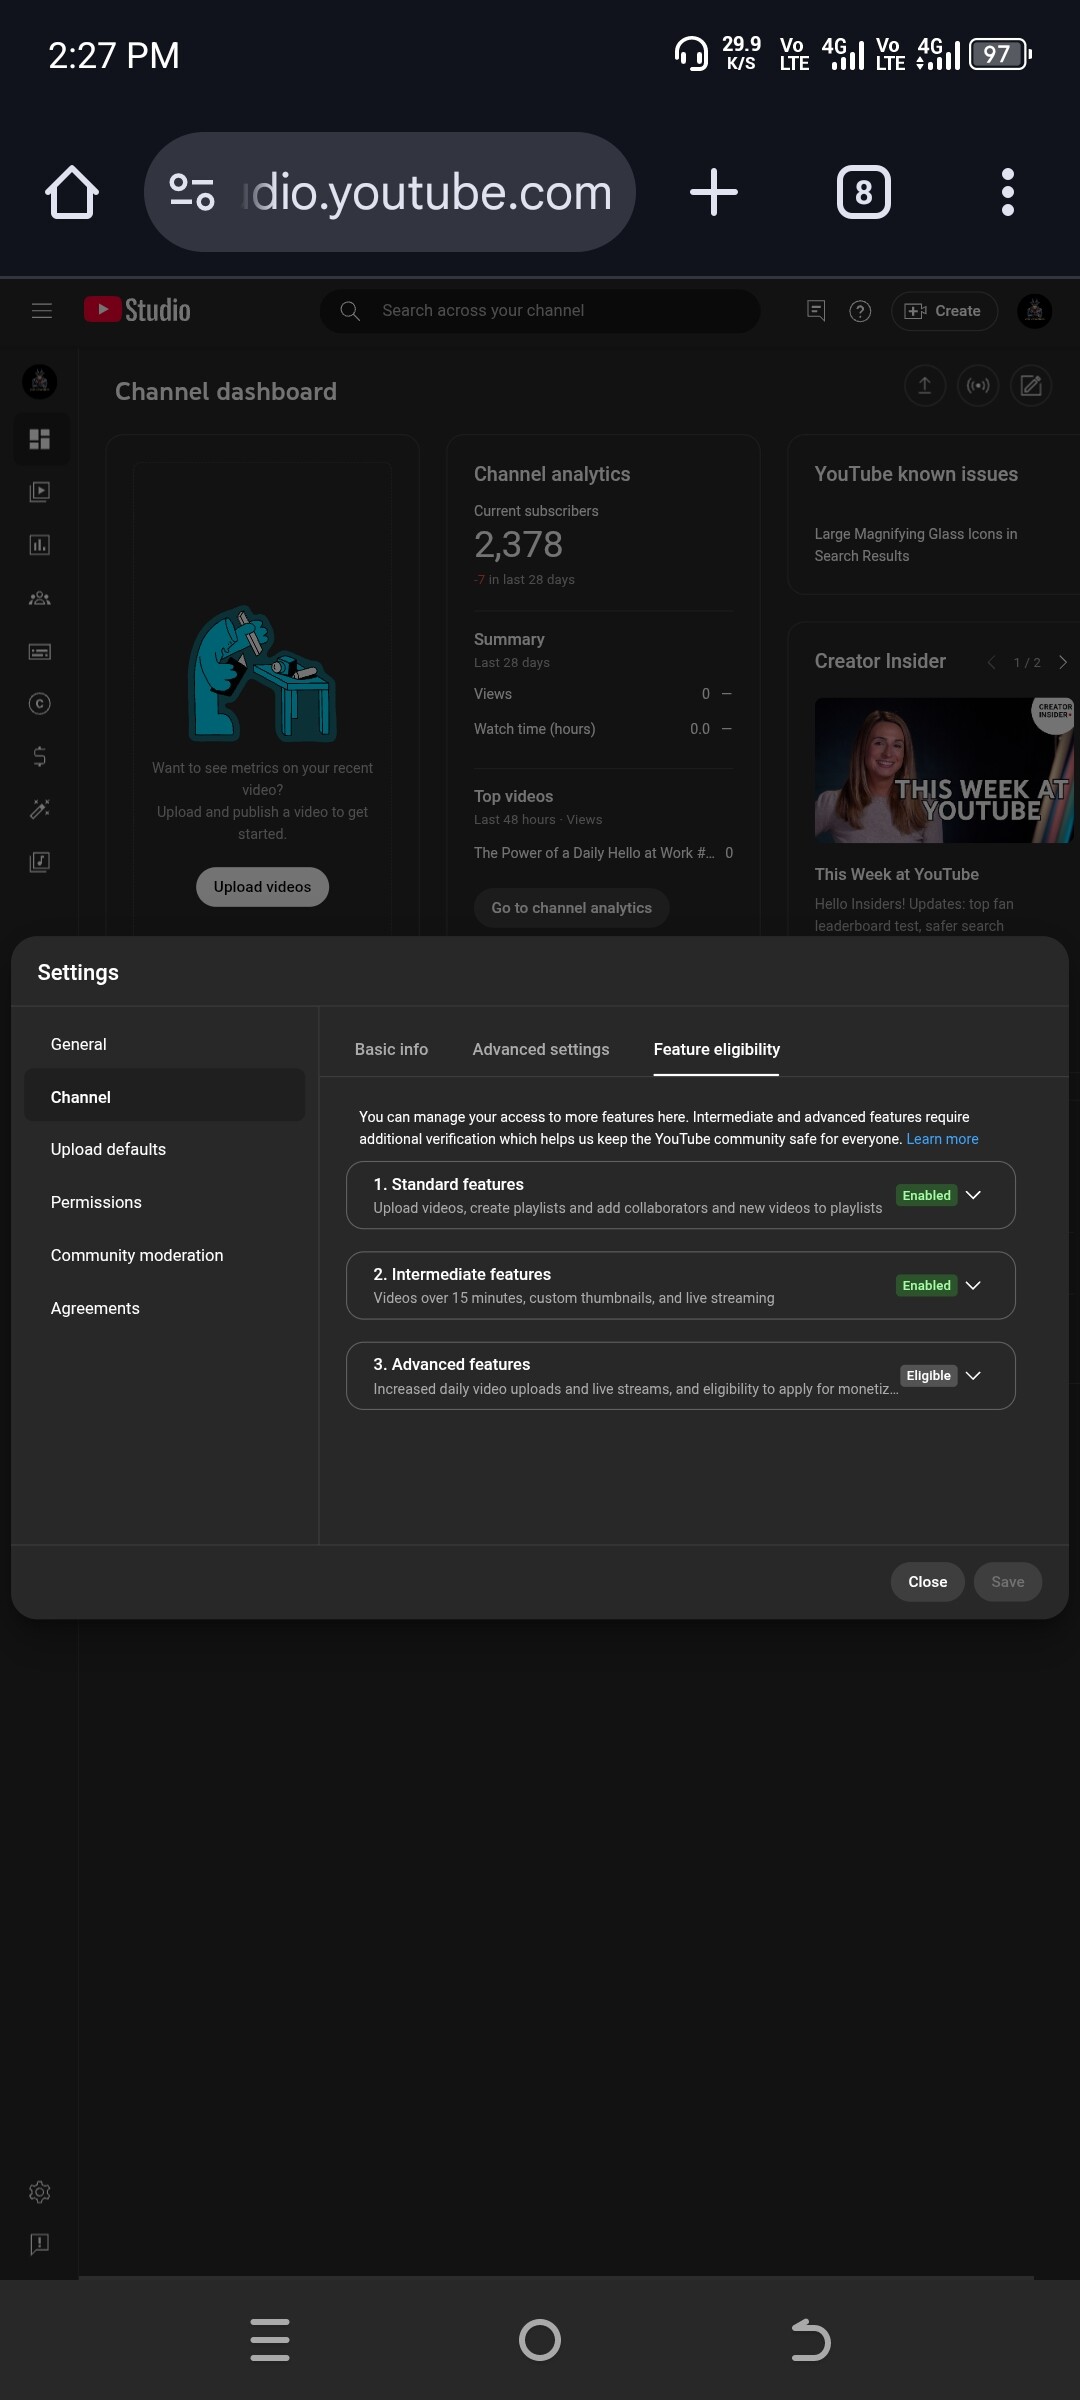Open the channel avatar in the sidebar

(x=40, y=381)
